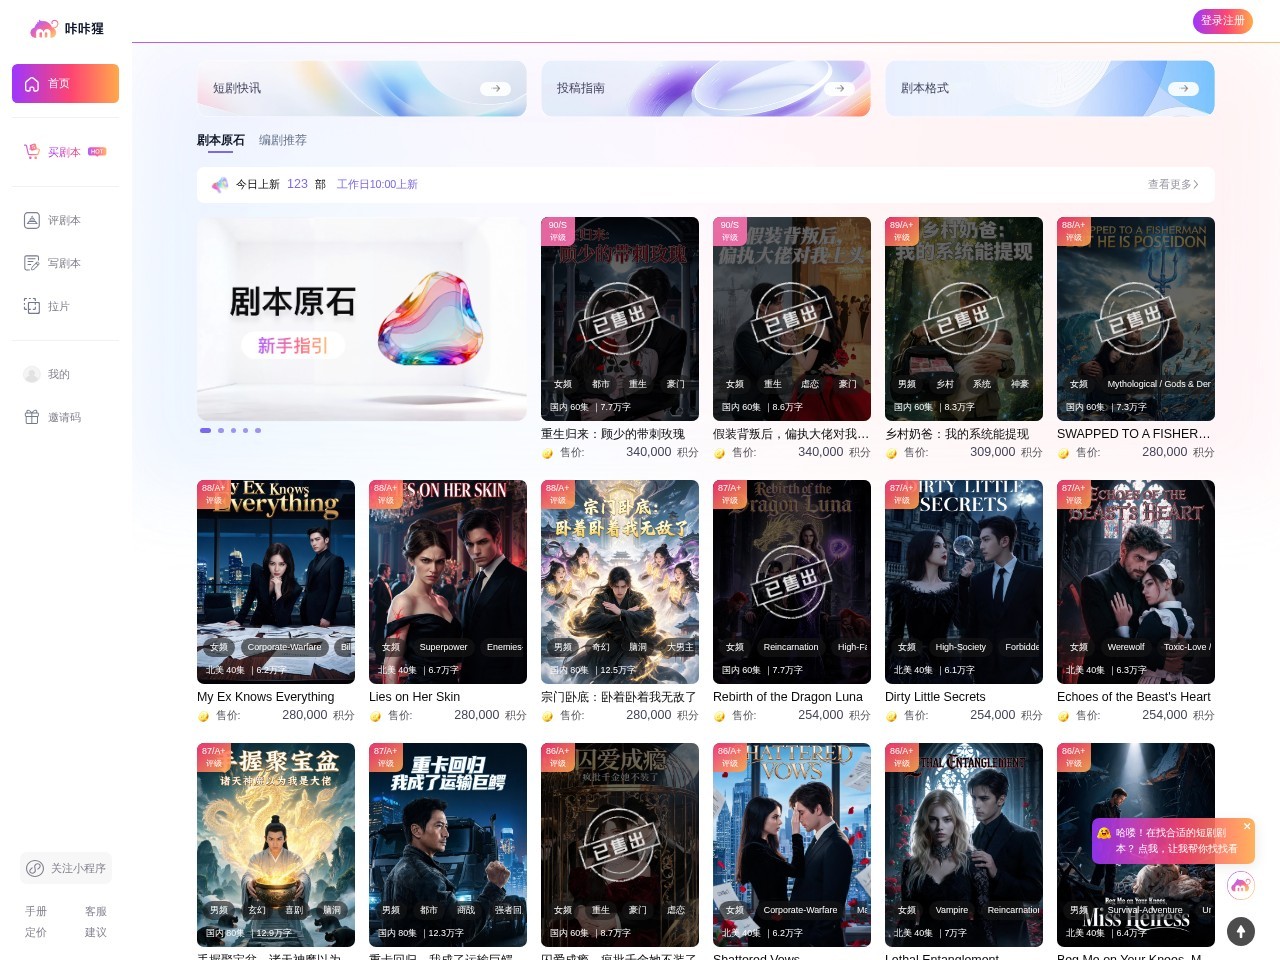Open Rebirth of the Dragon Luna cover

click(x=792, y=582)
